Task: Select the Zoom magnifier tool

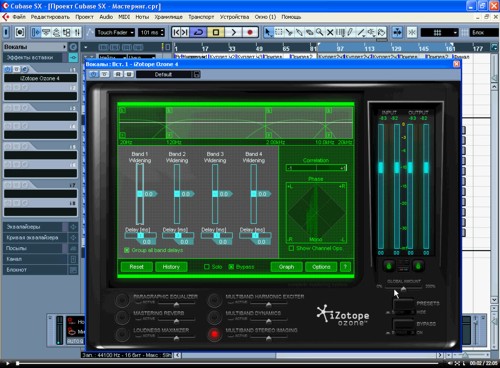Action: (x=320, y=32)
